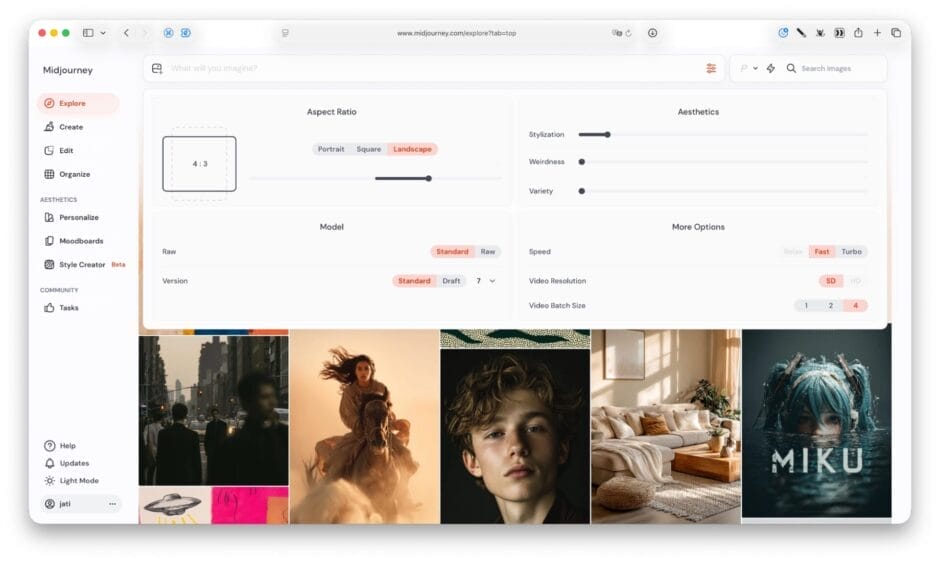Select Relax speed
940x562 pixels.
tap(793, 252)
